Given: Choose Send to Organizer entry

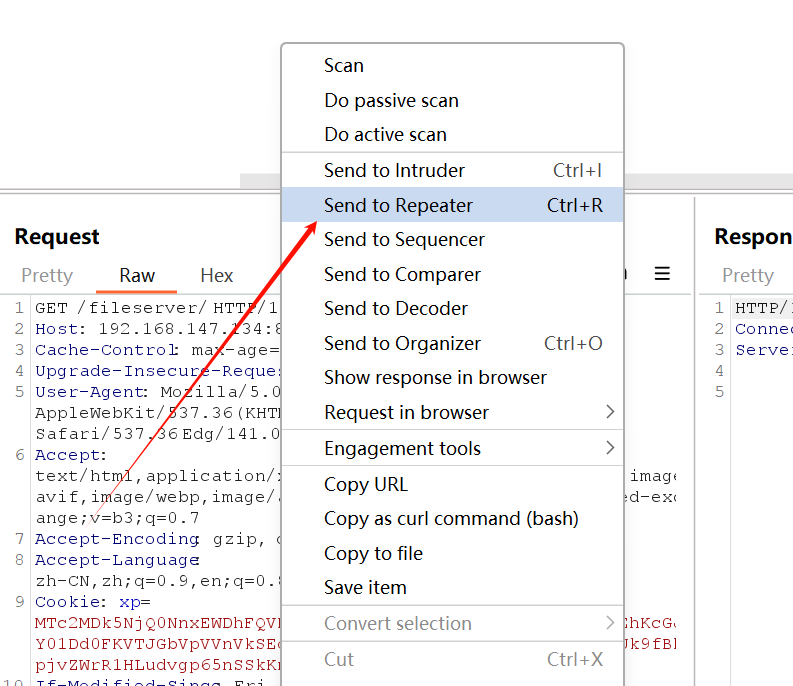Looking at the screenshot, I should pos(402,343).
